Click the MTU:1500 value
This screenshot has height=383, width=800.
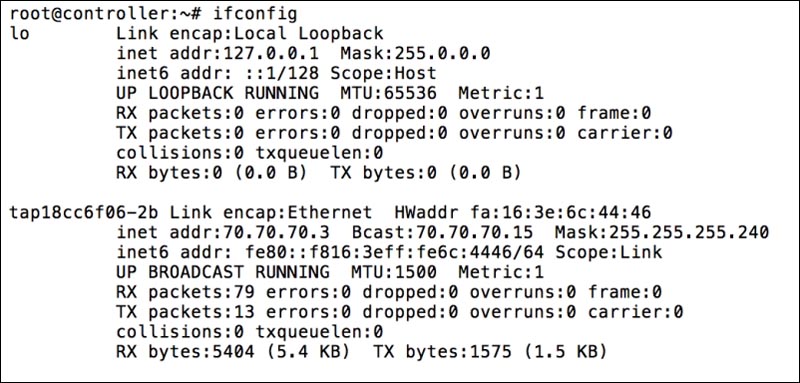click(394, 272)
